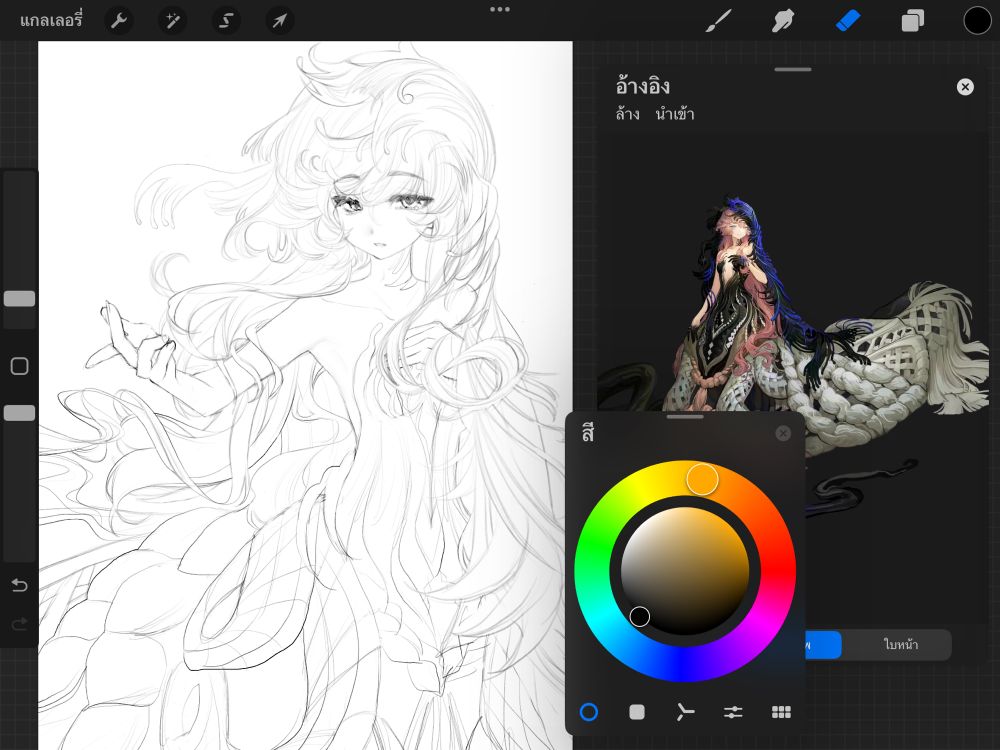Tap the square modify button on sidebar

pyautogui.click(x=20, y=366)
